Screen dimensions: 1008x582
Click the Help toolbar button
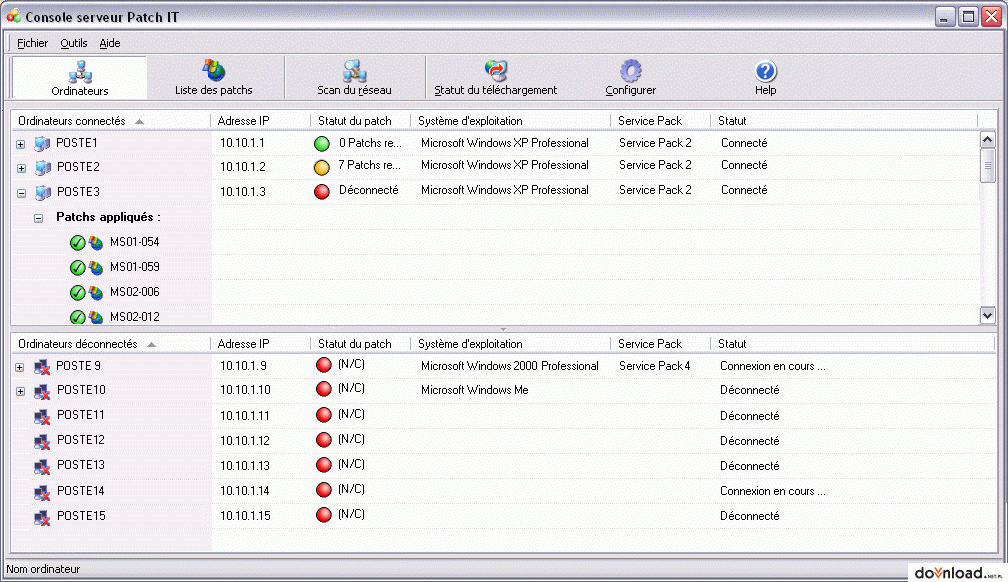pyautogui.click(x=766, y=78)
